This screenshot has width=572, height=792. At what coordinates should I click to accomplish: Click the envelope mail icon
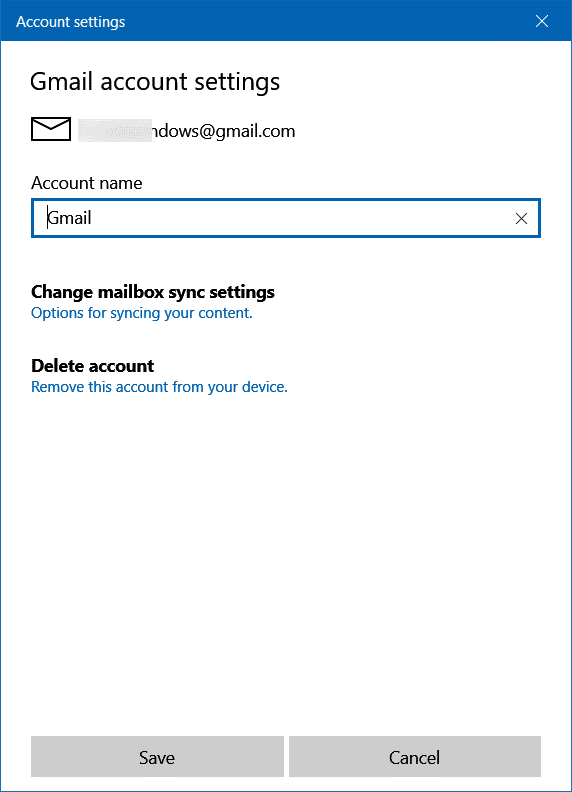point(51,129)
